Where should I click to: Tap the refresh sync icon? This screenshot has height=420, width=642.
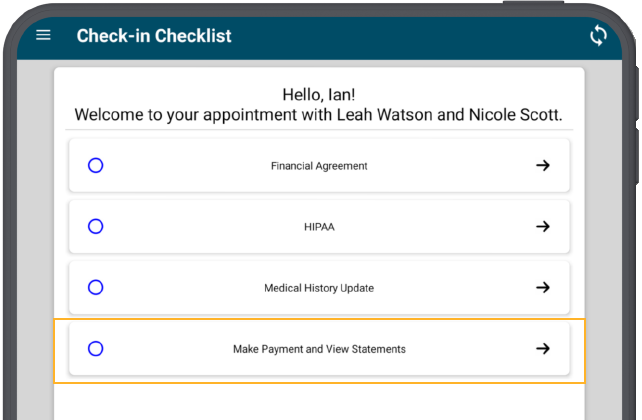598,36
